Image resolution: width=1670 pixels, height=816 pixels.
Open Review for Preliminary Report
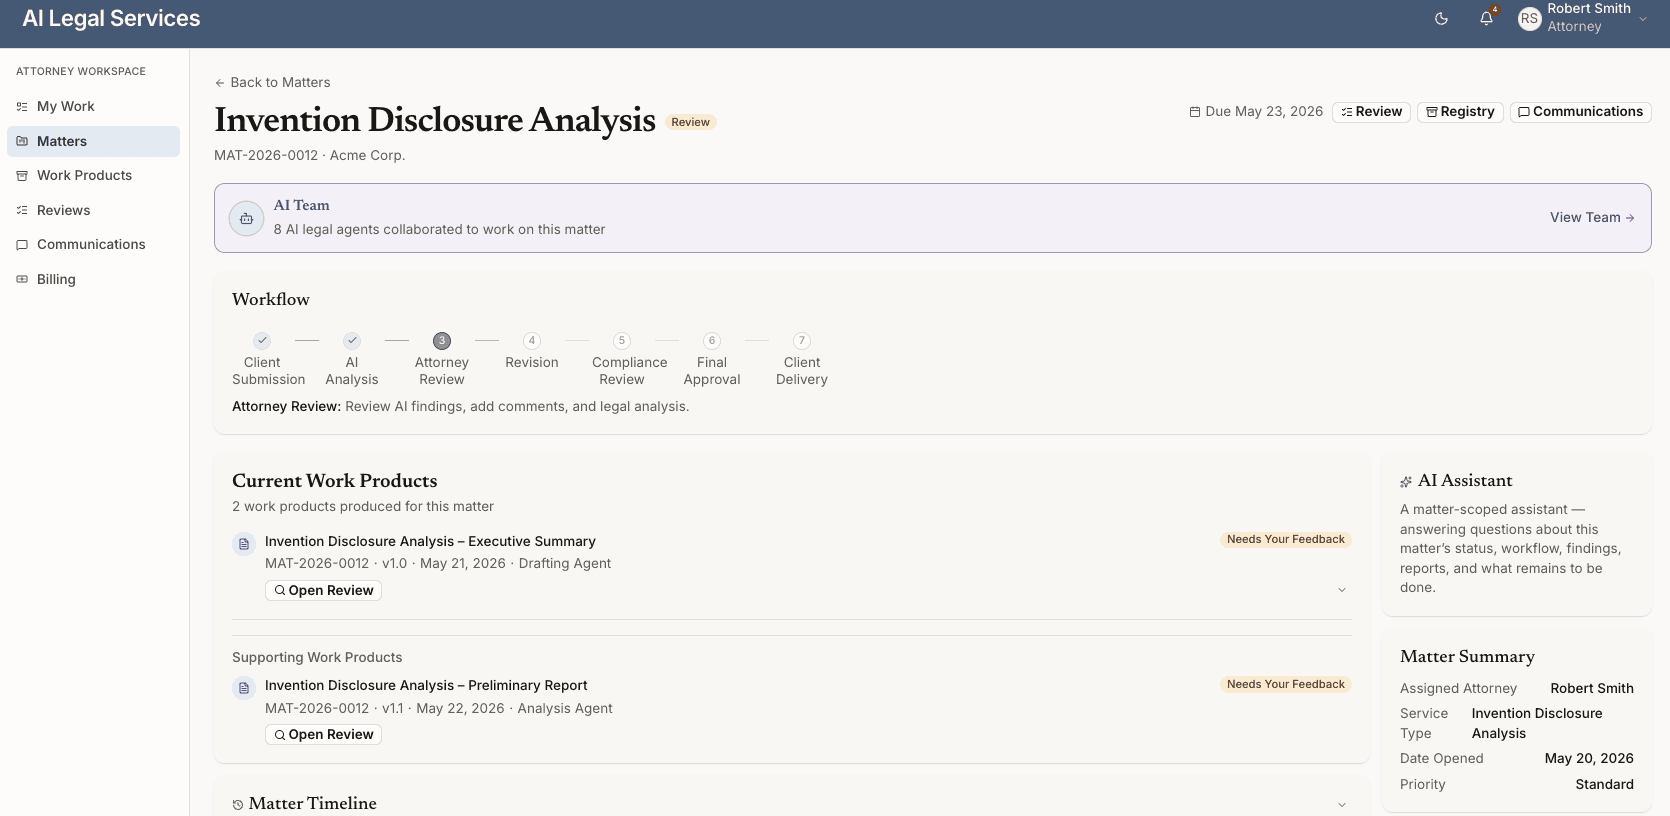click(323, 734)
